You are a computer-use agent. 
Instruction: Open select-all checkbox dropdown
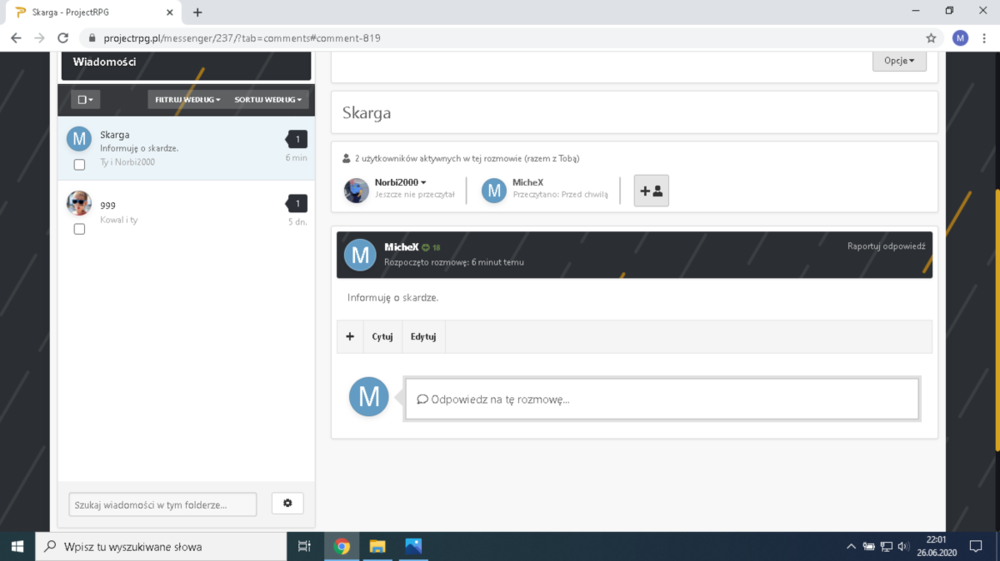[x=85, y=99]
